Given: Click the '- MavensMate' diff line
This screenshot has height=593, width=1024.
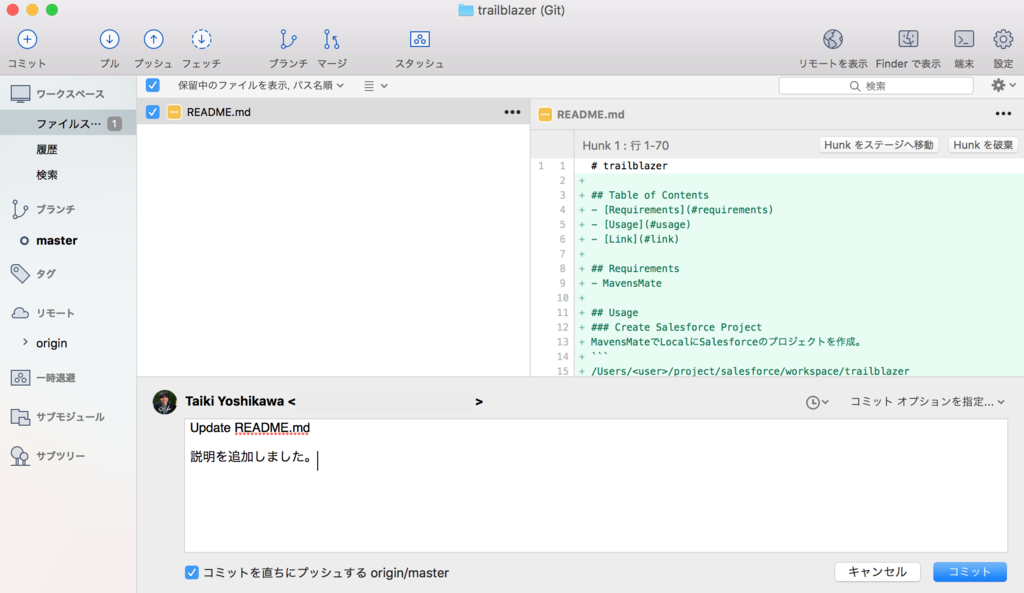Looking at the screenshot, I should point(626,283).
